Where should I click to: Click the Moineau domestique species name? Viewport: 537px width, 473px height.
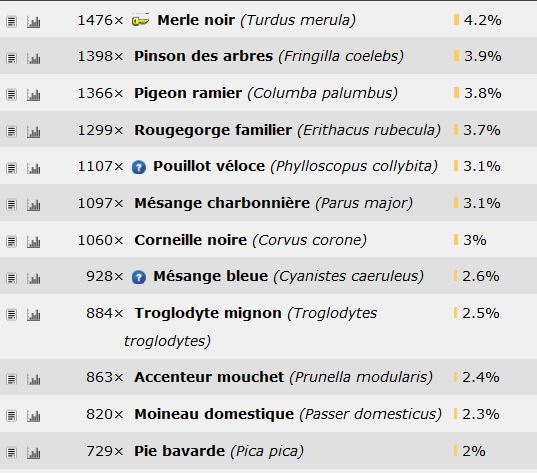click(214, 414)
